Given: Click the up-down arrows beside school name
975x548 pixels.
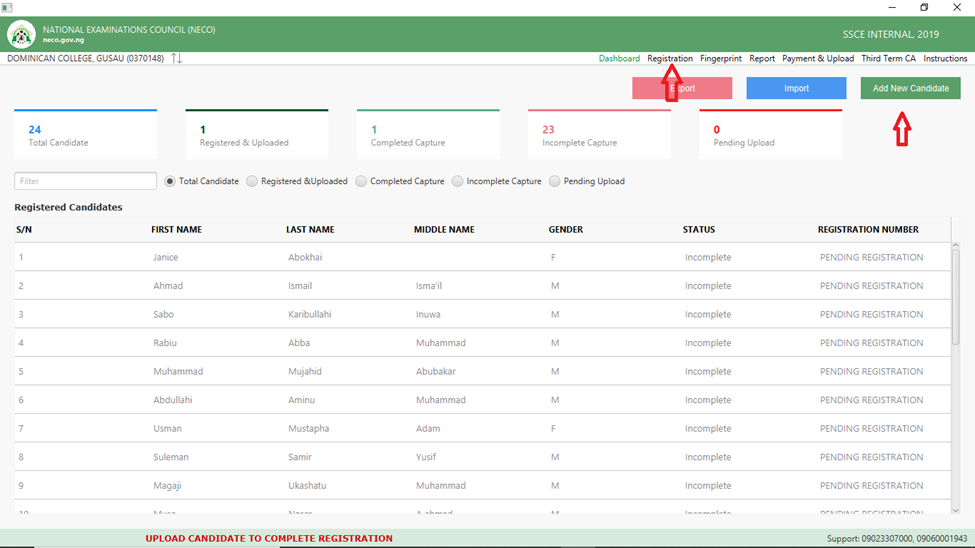Looking at the screenshot, I should click(x=177, y=59).
